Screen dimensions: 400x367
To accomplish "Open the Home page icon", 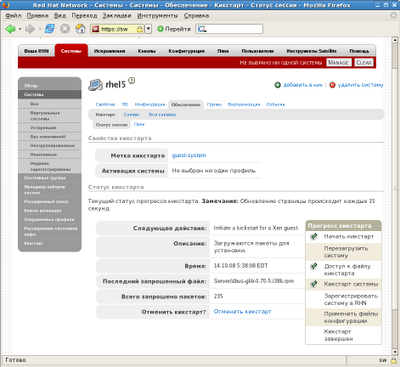I will [80, 29].
